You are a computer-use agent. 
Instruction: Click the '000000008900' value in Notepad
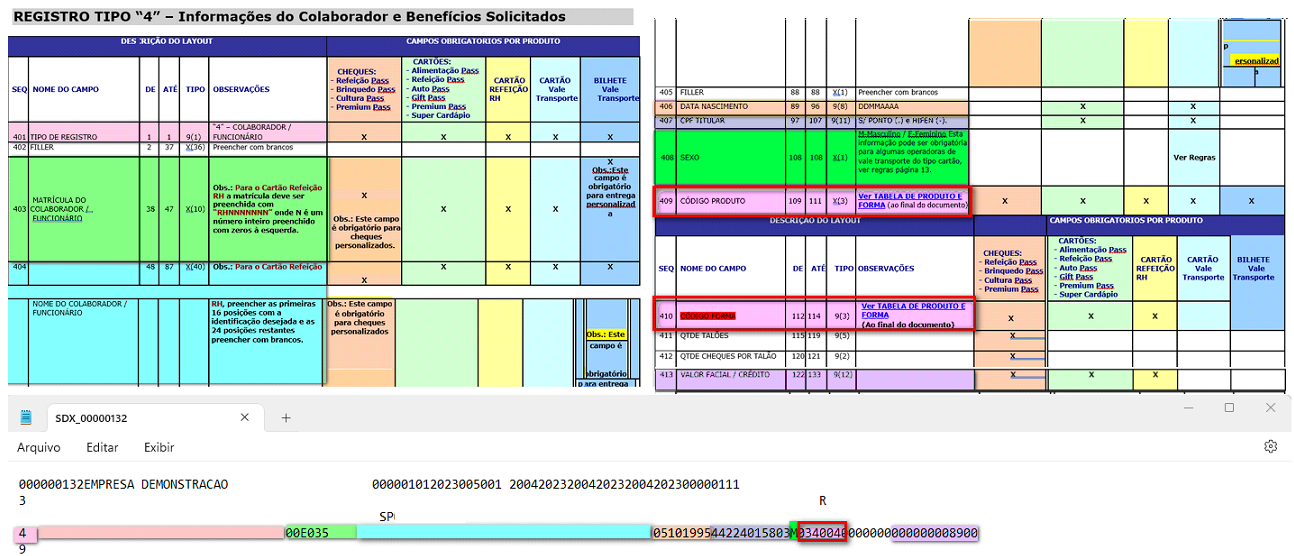pos(935,533)
